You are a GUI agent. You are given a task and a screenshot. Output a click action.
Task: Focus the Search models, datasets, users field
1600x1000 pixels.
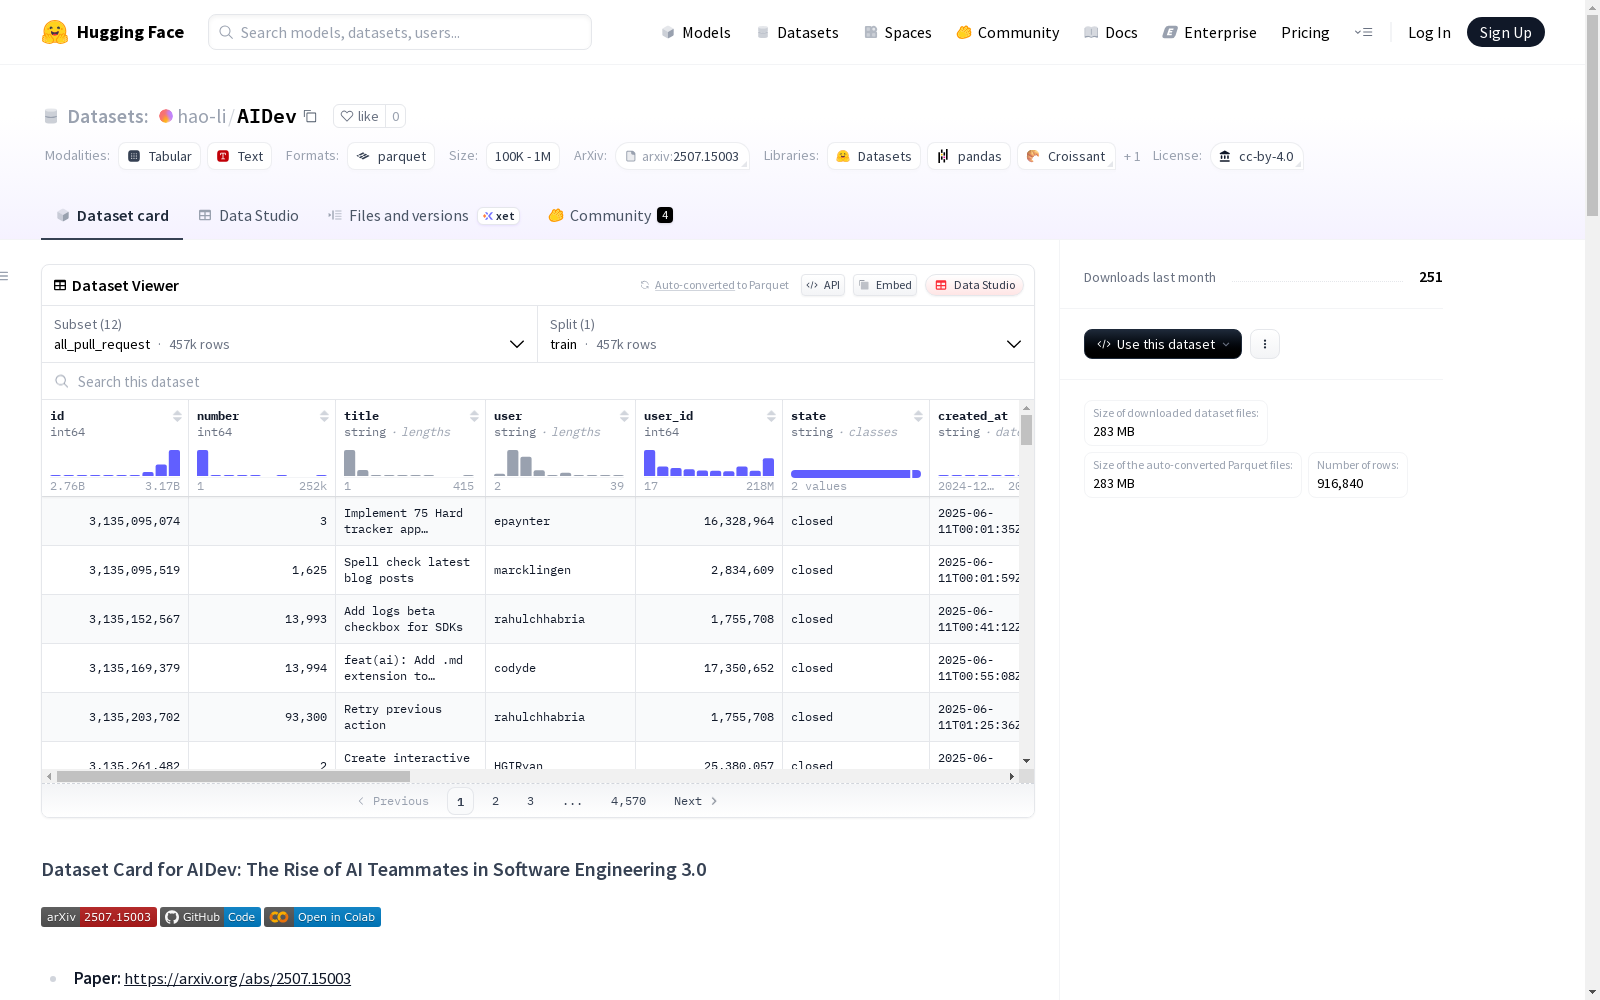click(x=400, y=32)
